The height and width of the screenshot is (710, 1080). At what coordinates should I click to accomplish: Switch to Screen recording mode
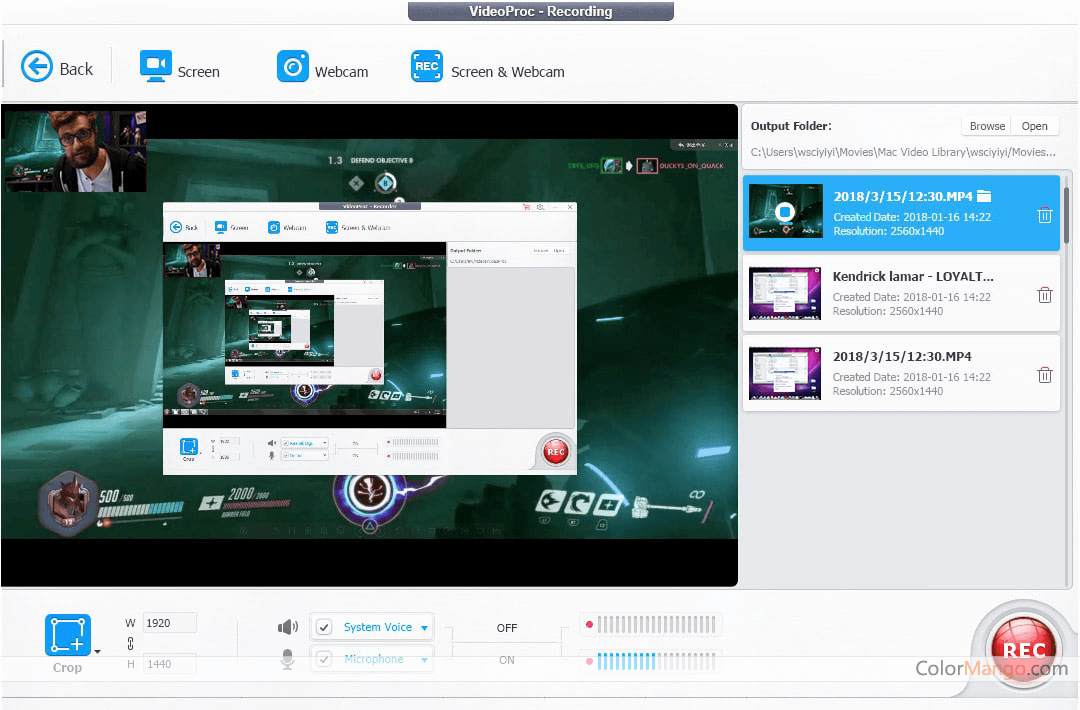pyautogui.click(x=180, y=68)
